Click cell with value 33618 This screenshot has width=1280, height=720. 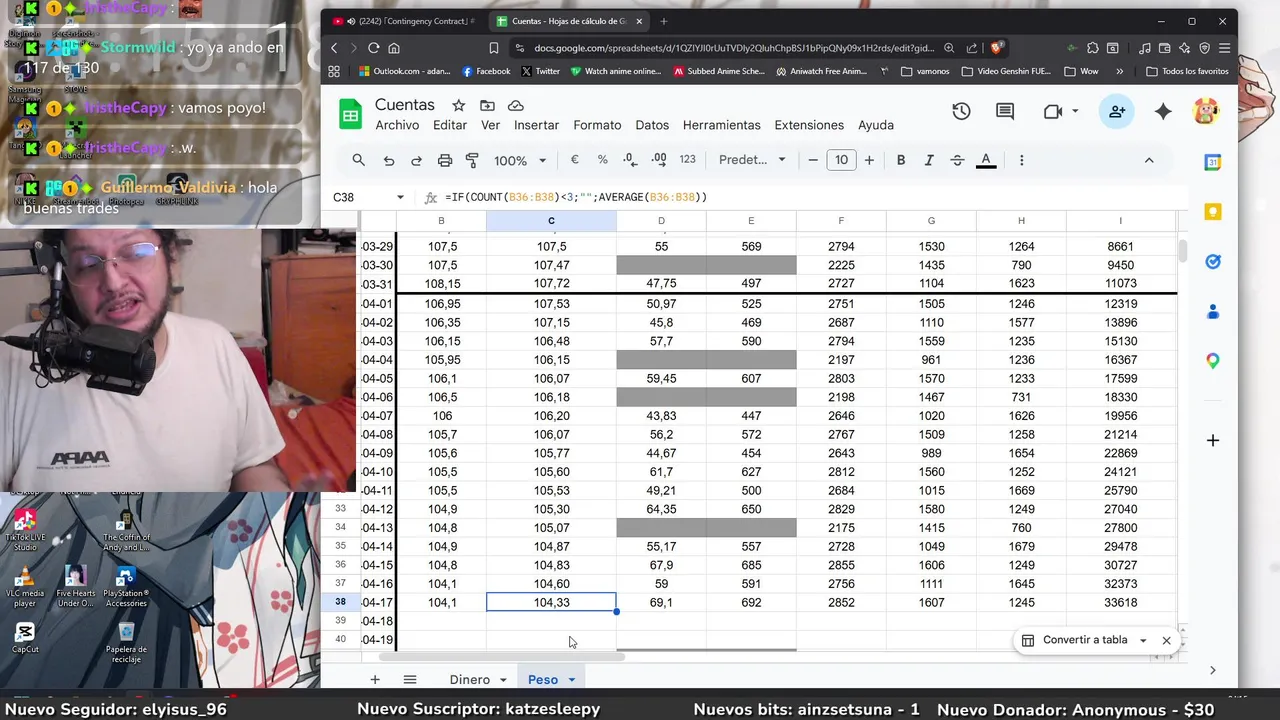1120,603
